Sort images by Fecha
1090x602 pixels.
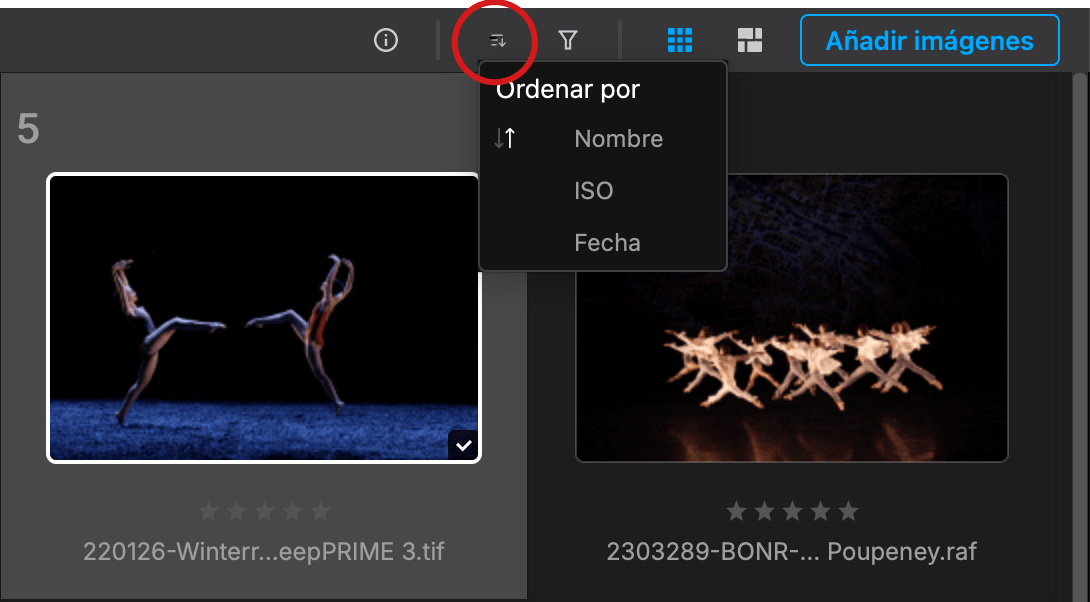click(x=607, y=243)
